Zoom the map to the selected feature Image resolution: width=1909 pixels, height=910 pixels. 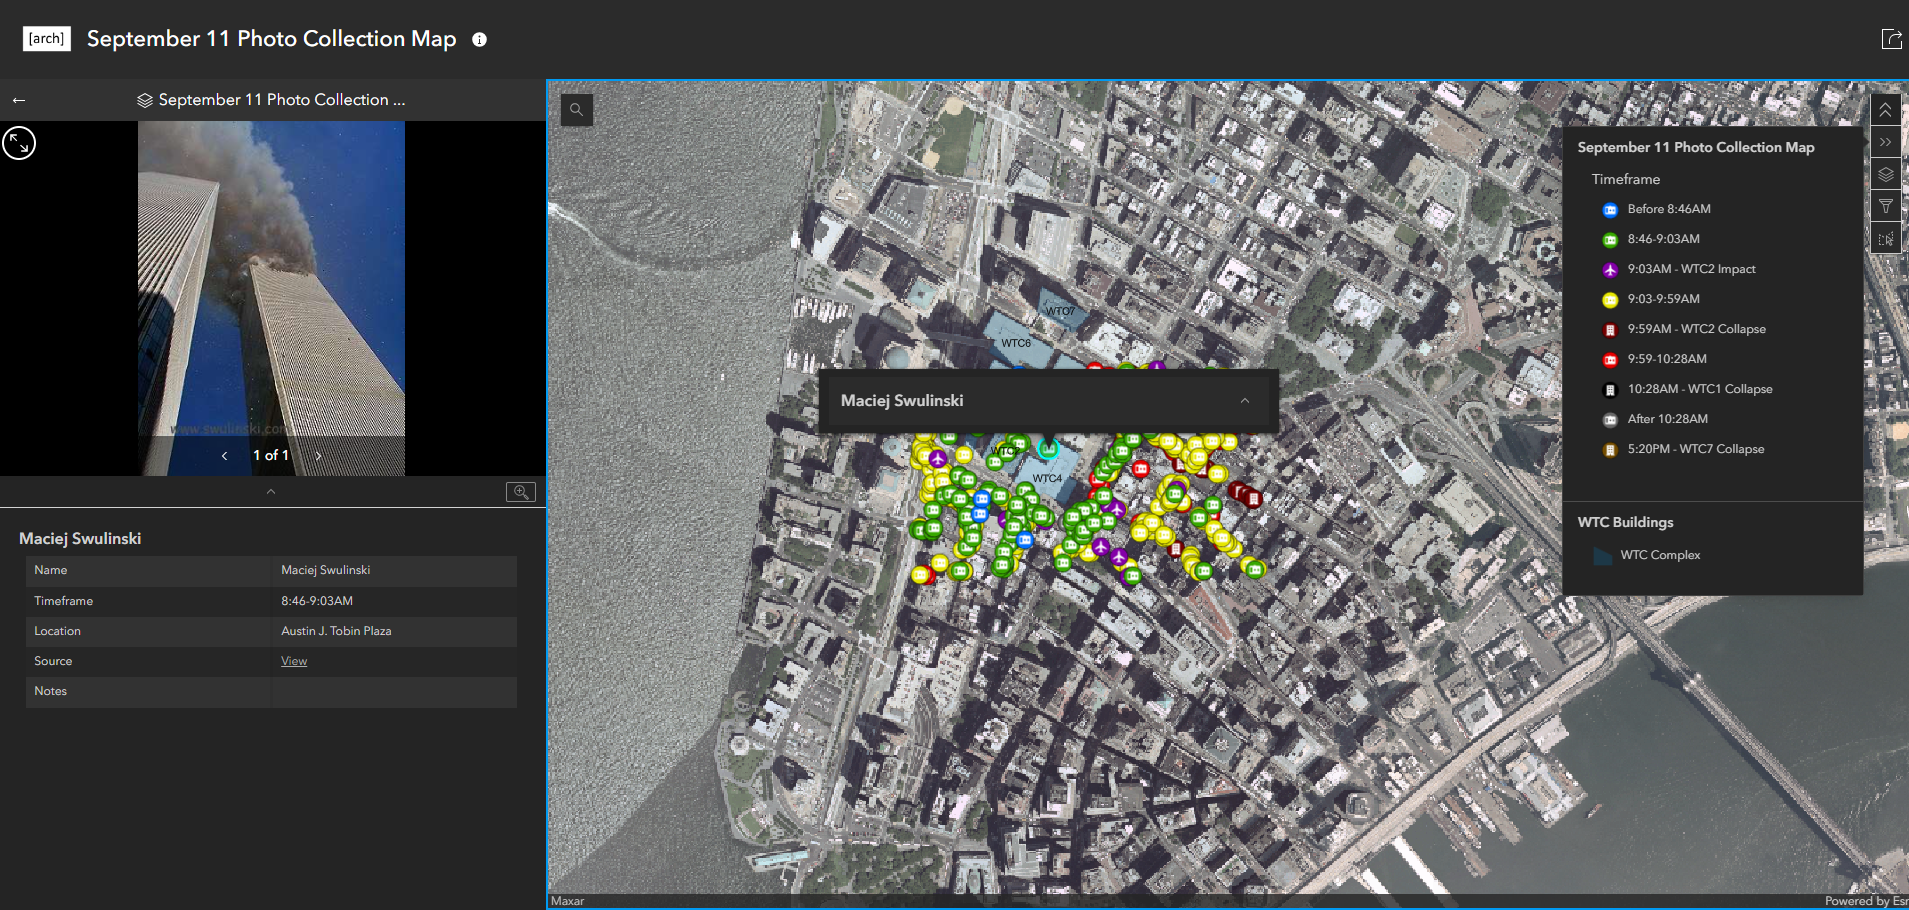[521, 492]
